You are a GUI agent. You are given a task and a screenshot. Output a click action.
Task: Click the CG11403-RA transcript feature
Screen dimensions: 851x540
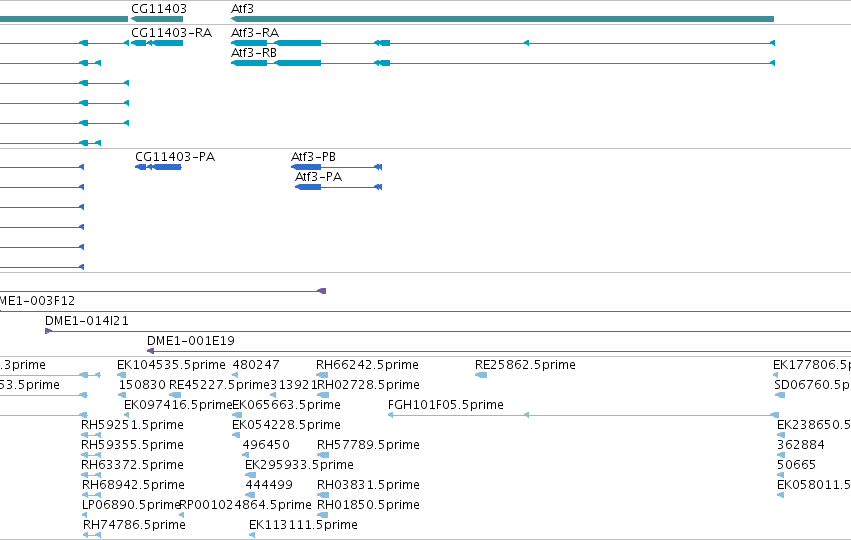[x=157, y=43]
